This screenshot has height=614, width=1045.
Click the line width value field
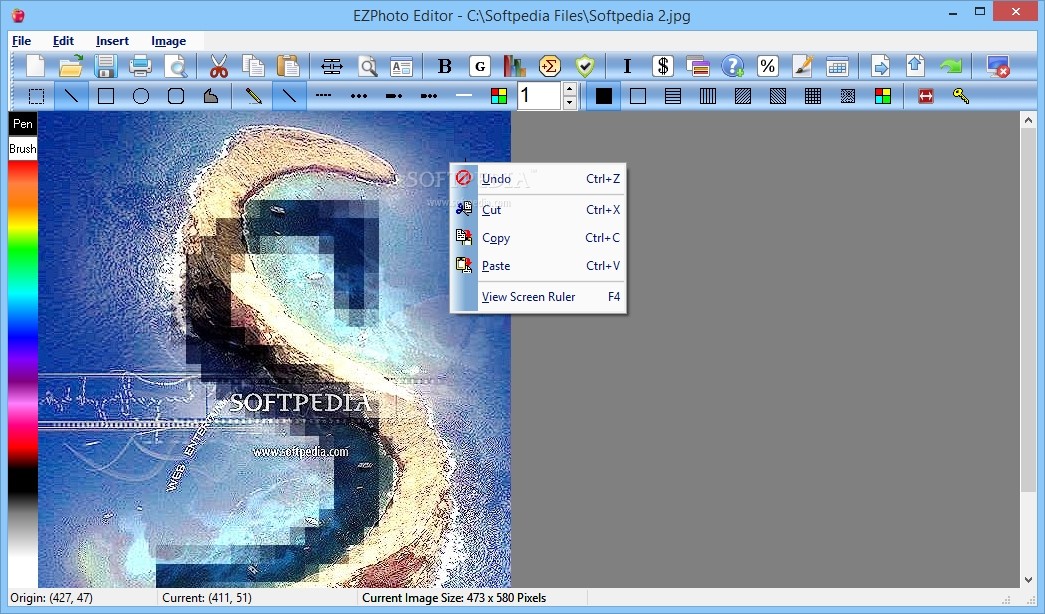[539, 96]
